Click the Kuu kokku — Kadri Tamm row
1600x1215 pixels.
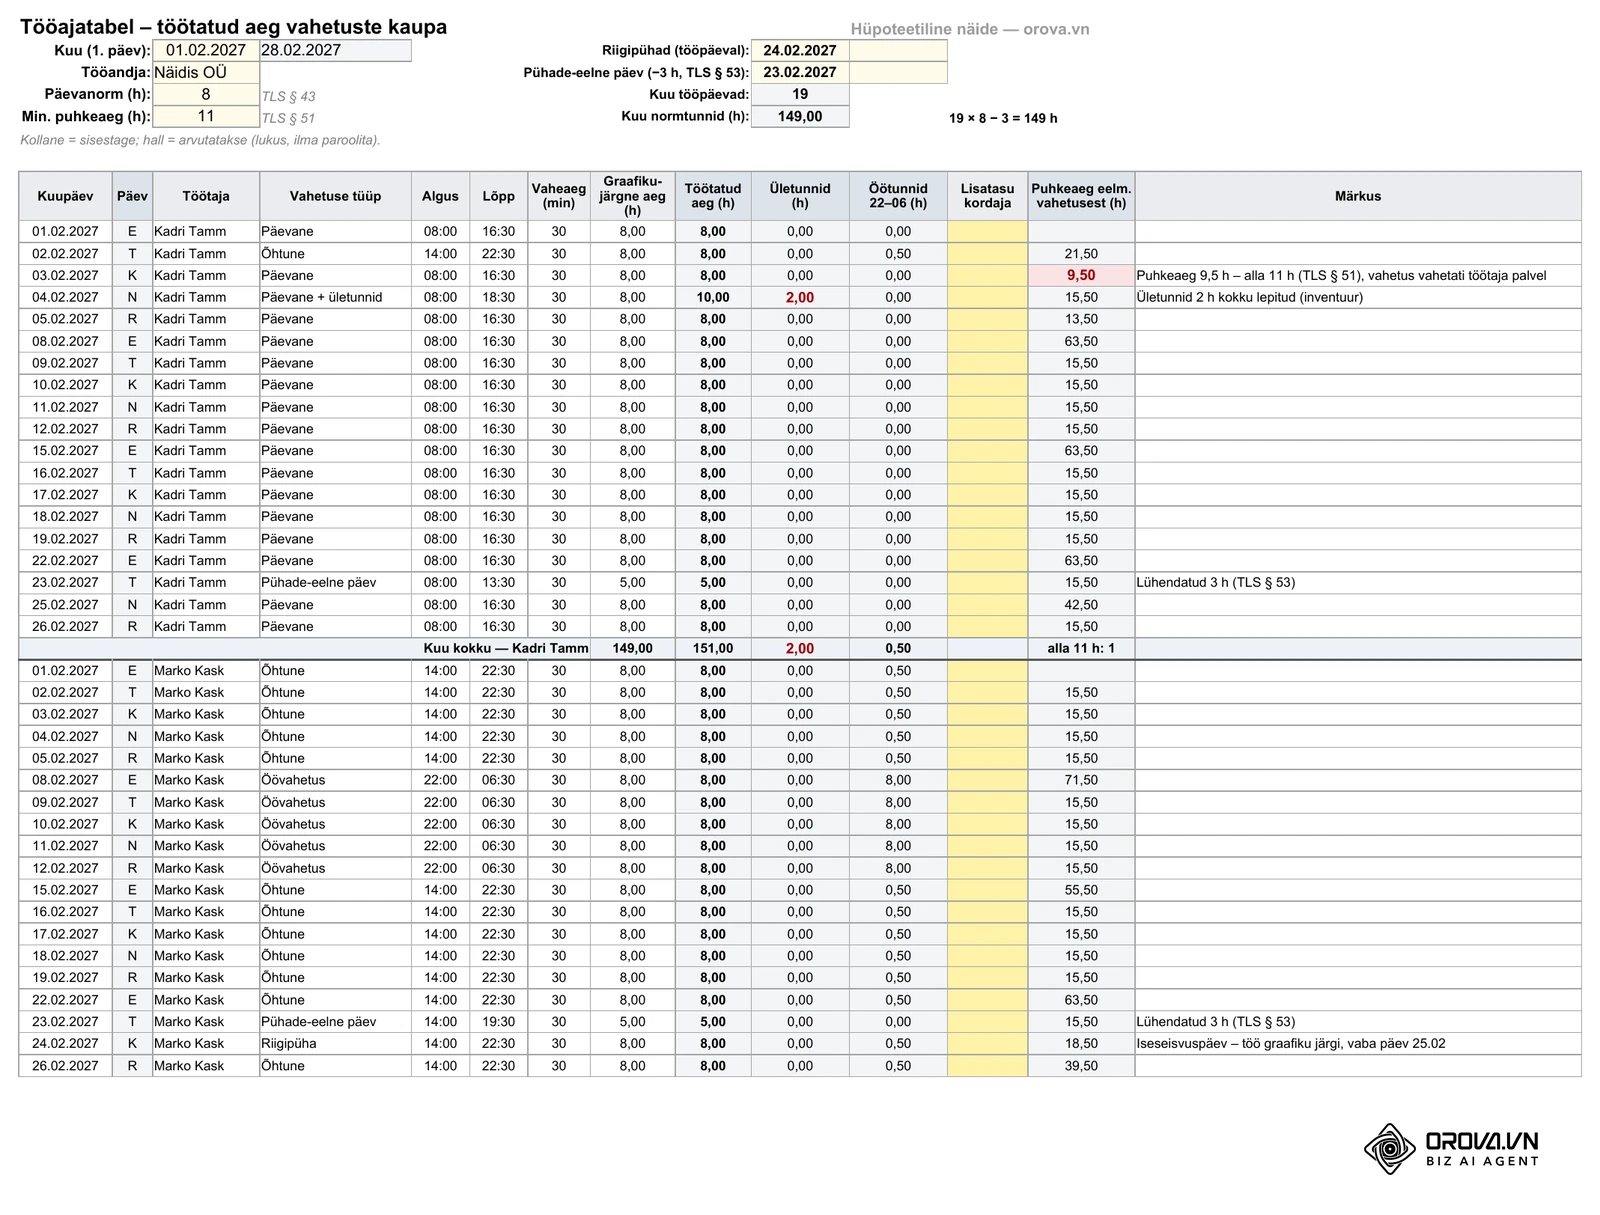coord(800,648)
